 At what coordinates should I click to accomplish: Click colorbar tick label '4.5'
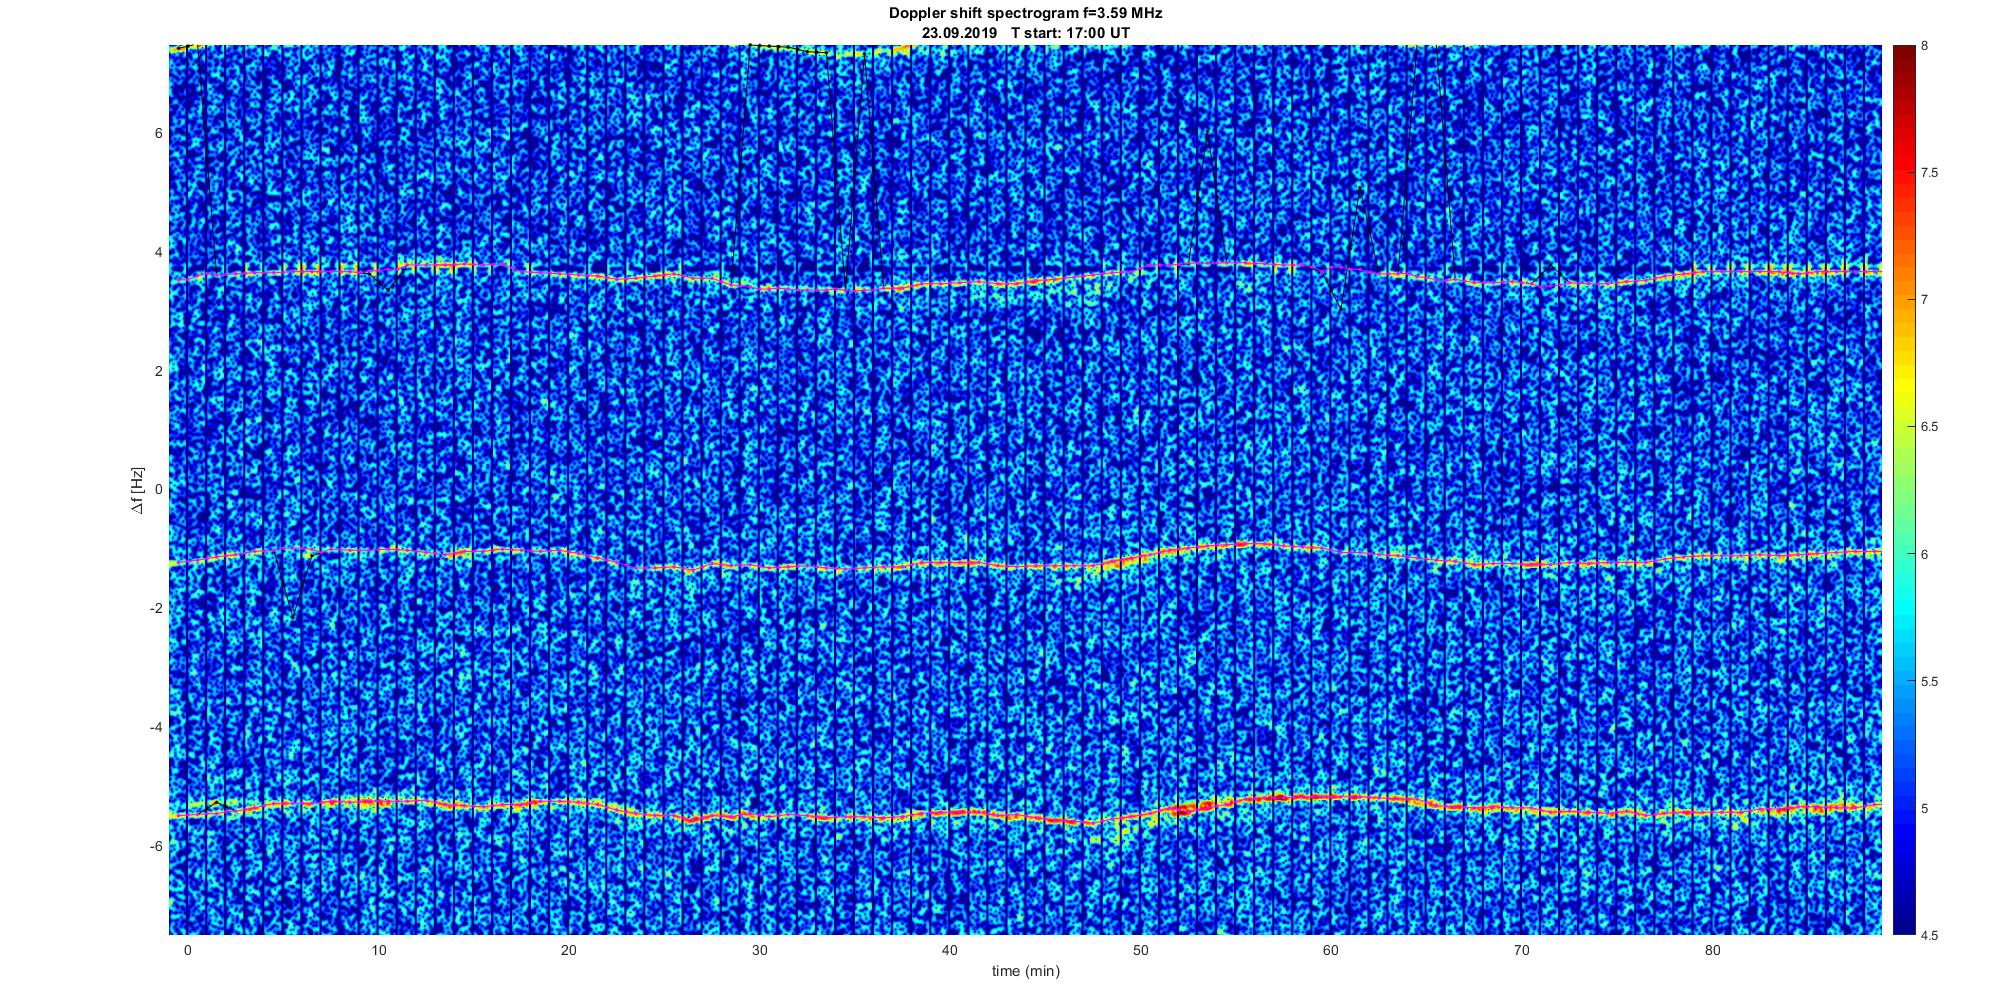pyautogui.click(x=1930, y=935)
